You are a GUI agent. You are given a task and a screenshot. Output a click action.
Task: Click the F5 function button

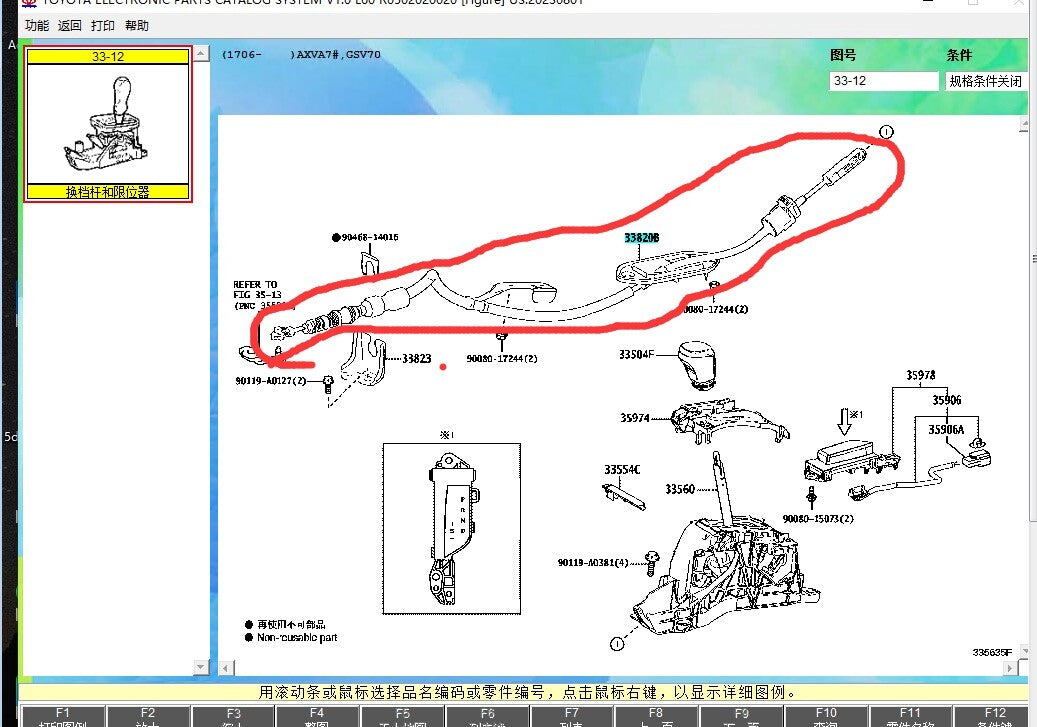click(402, 716)
